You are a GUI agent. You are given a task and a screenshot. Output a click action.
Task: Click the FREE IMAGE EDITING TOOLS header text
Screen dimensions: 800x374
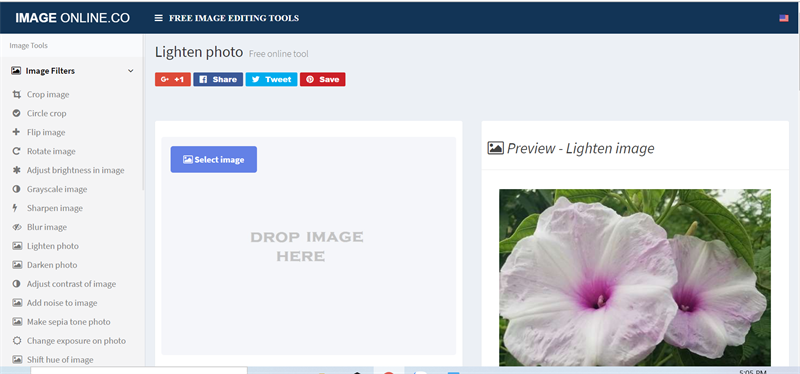(234, 18)
